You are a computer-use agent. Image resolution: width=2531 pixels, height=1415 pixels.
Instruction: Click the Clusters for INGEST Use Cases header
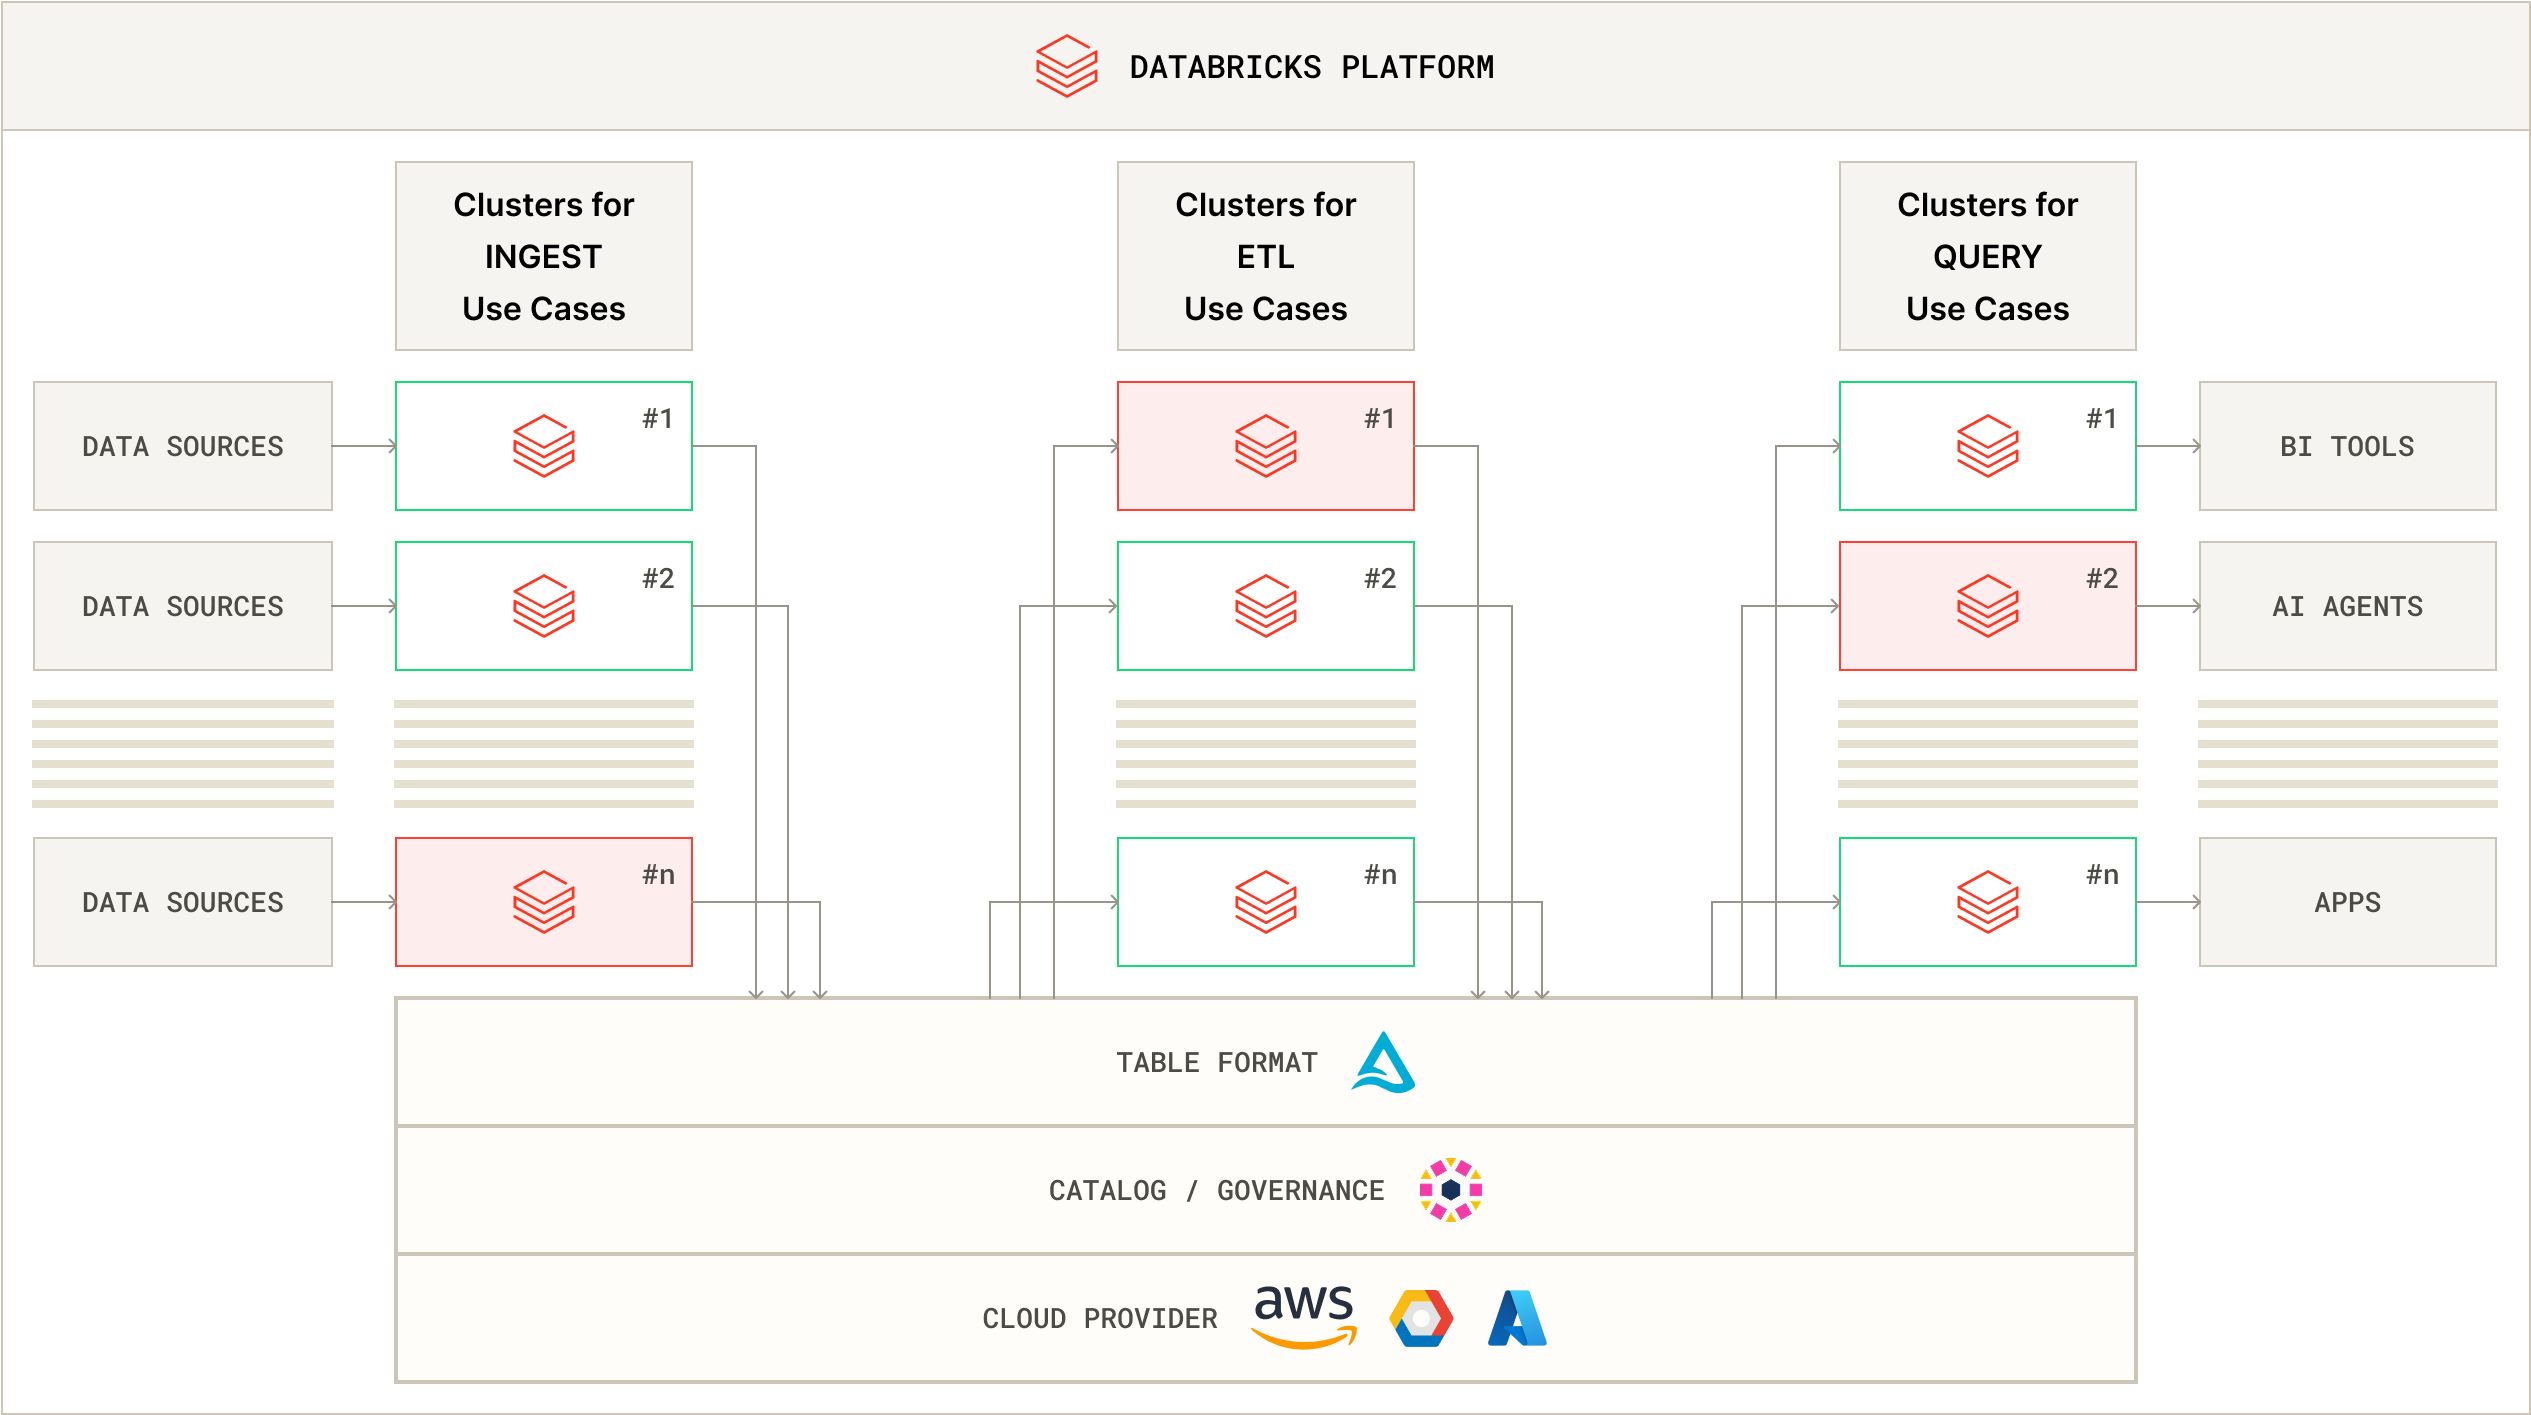coord(543,256)
